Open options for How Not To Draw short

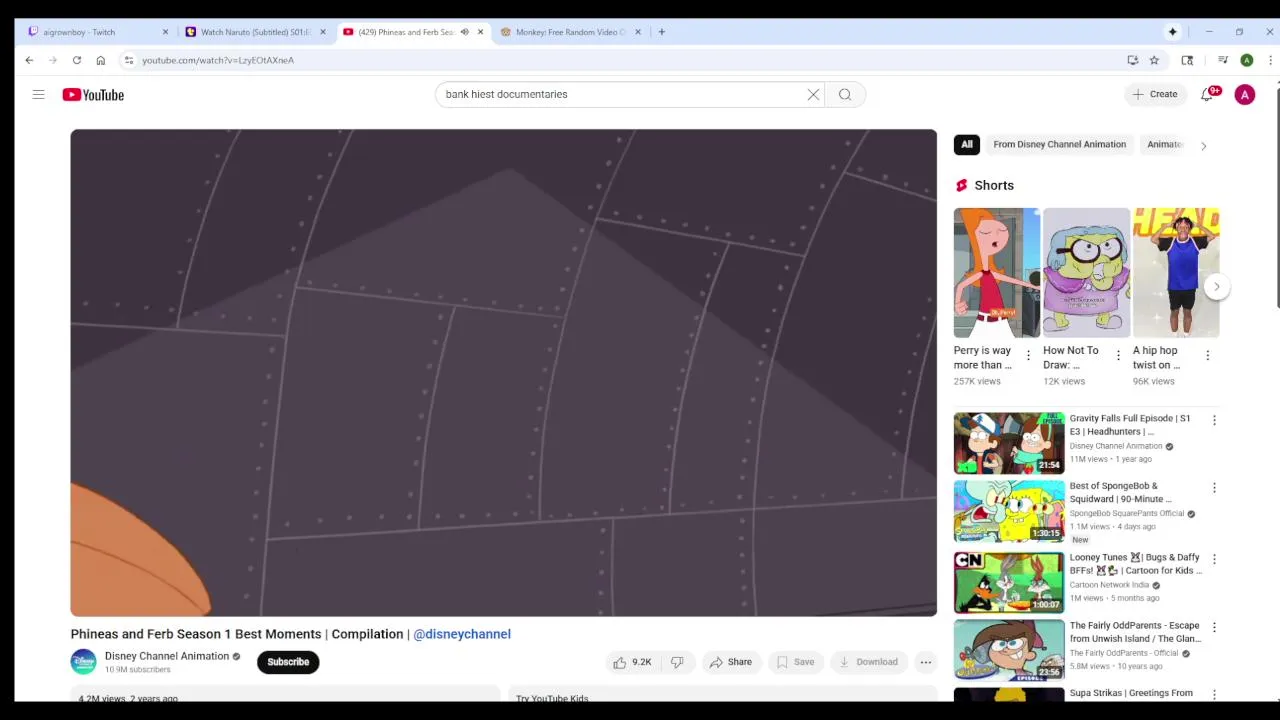point(1118,355)
